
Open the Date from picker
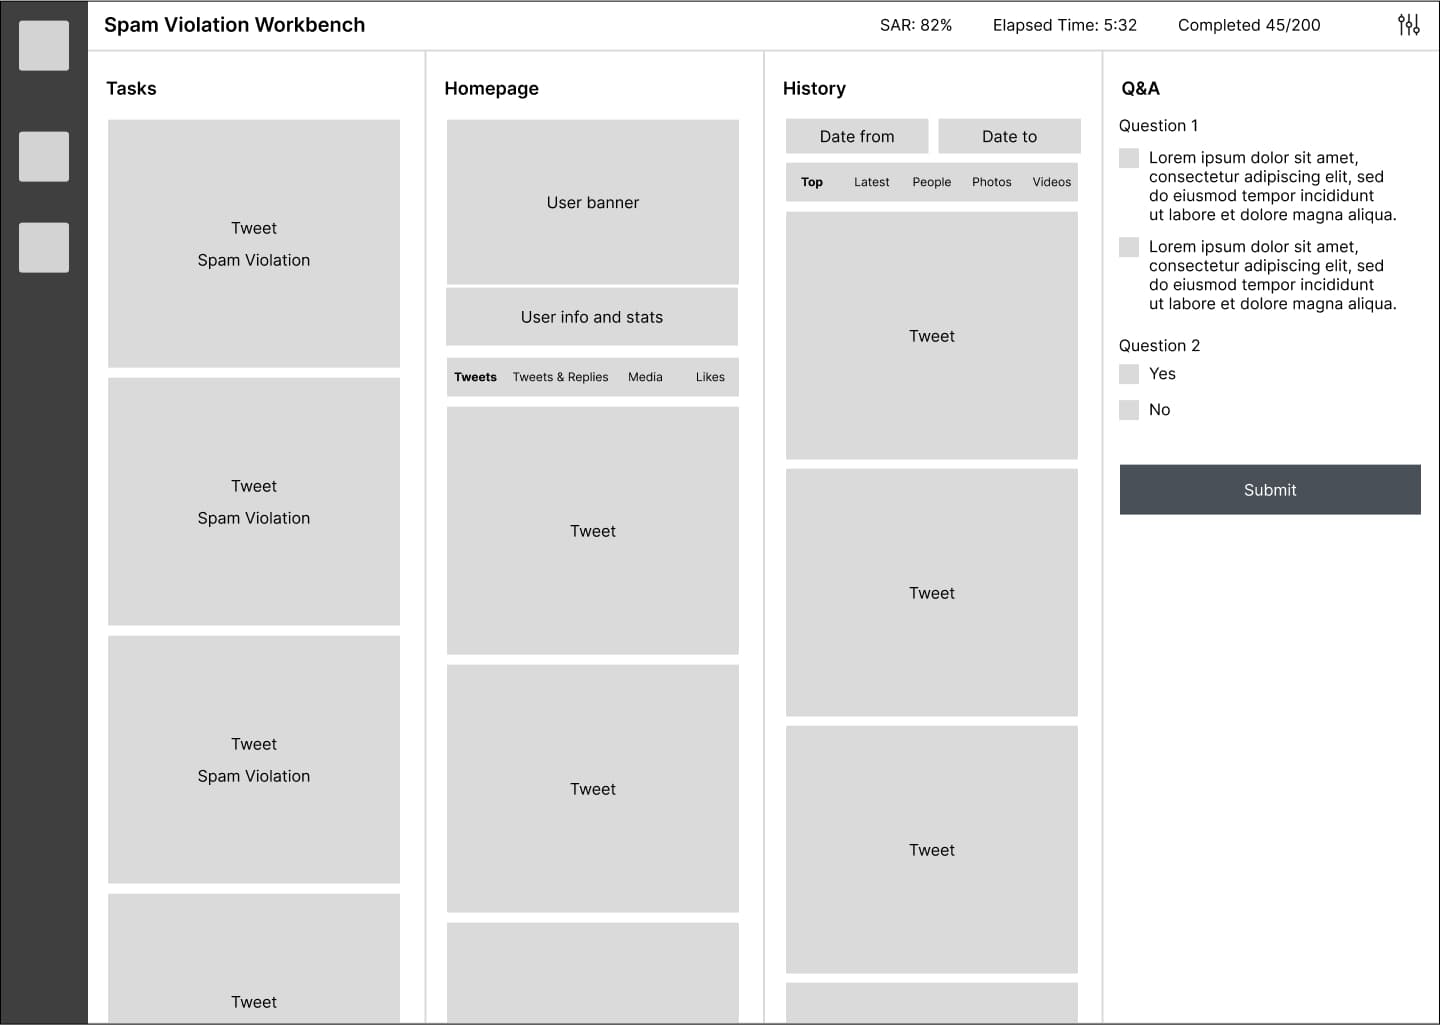(857, 137)
